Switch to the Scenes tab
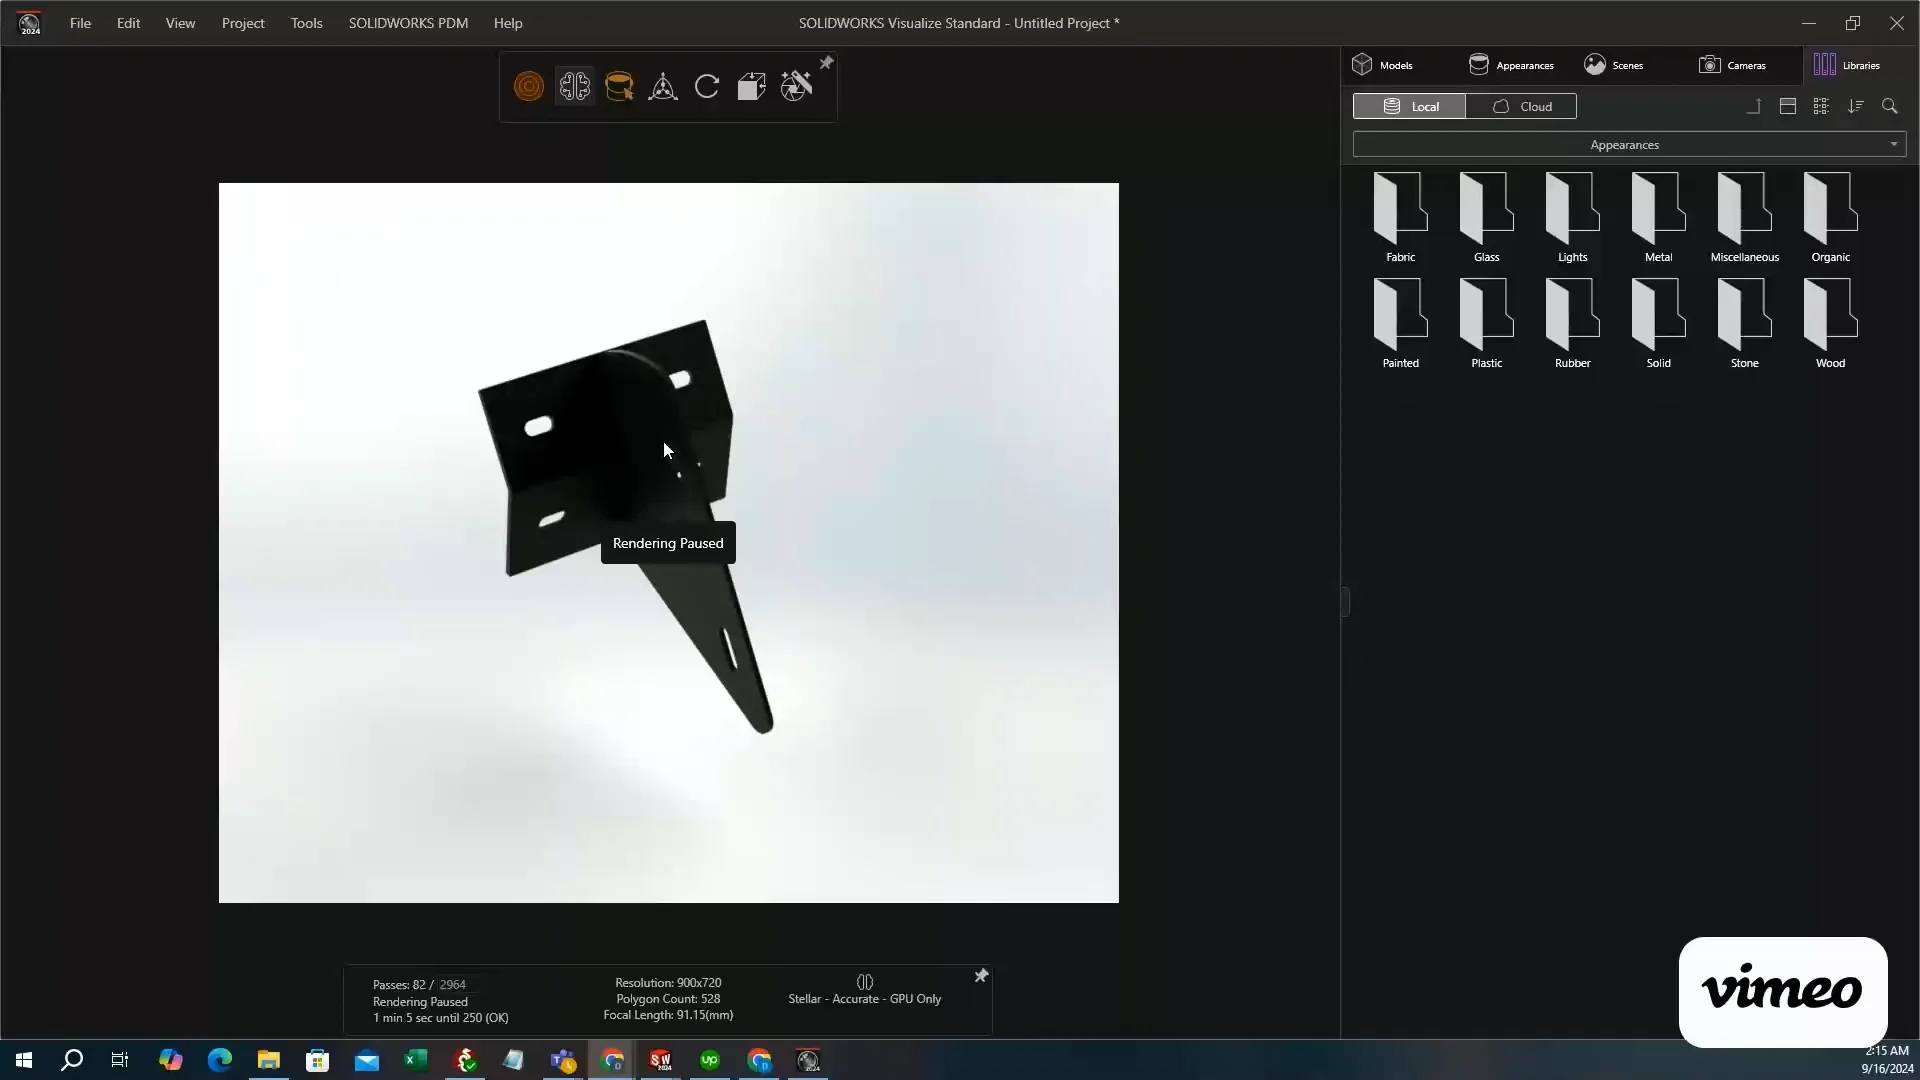This screenshot has width=1920, height=1080. pyautogui.click(x=1614, y=65)
